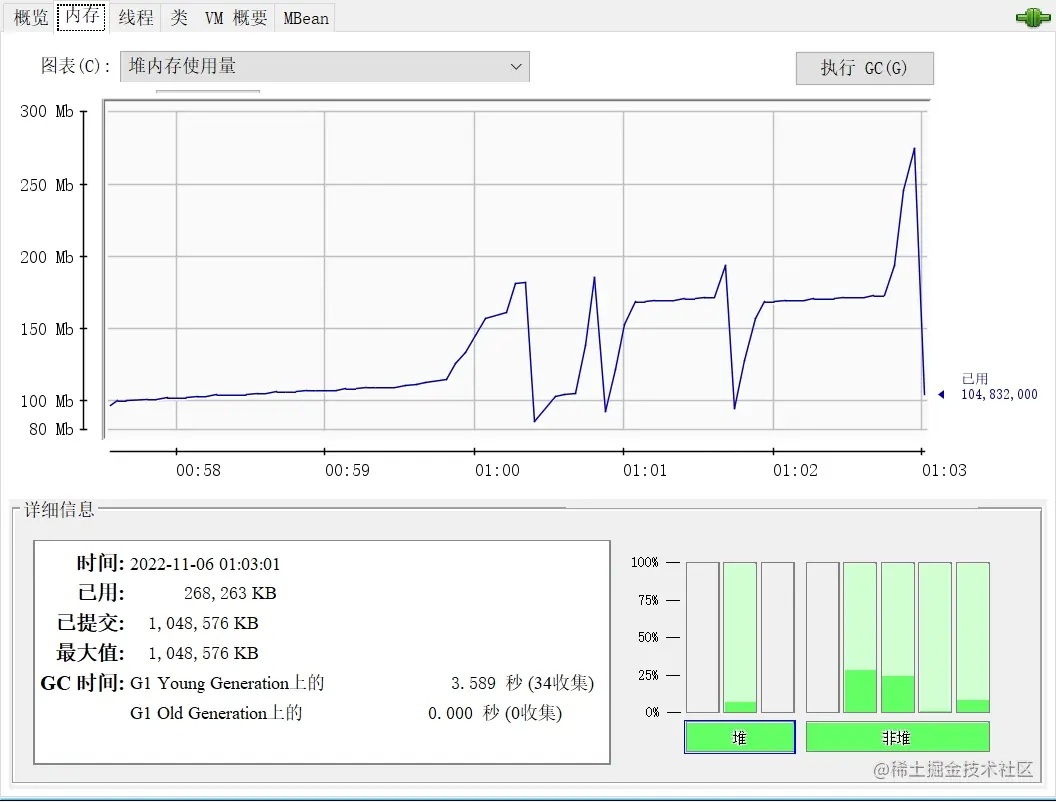Click the 详细信息 panel title

pyautogui.click(x=59, y=510)
